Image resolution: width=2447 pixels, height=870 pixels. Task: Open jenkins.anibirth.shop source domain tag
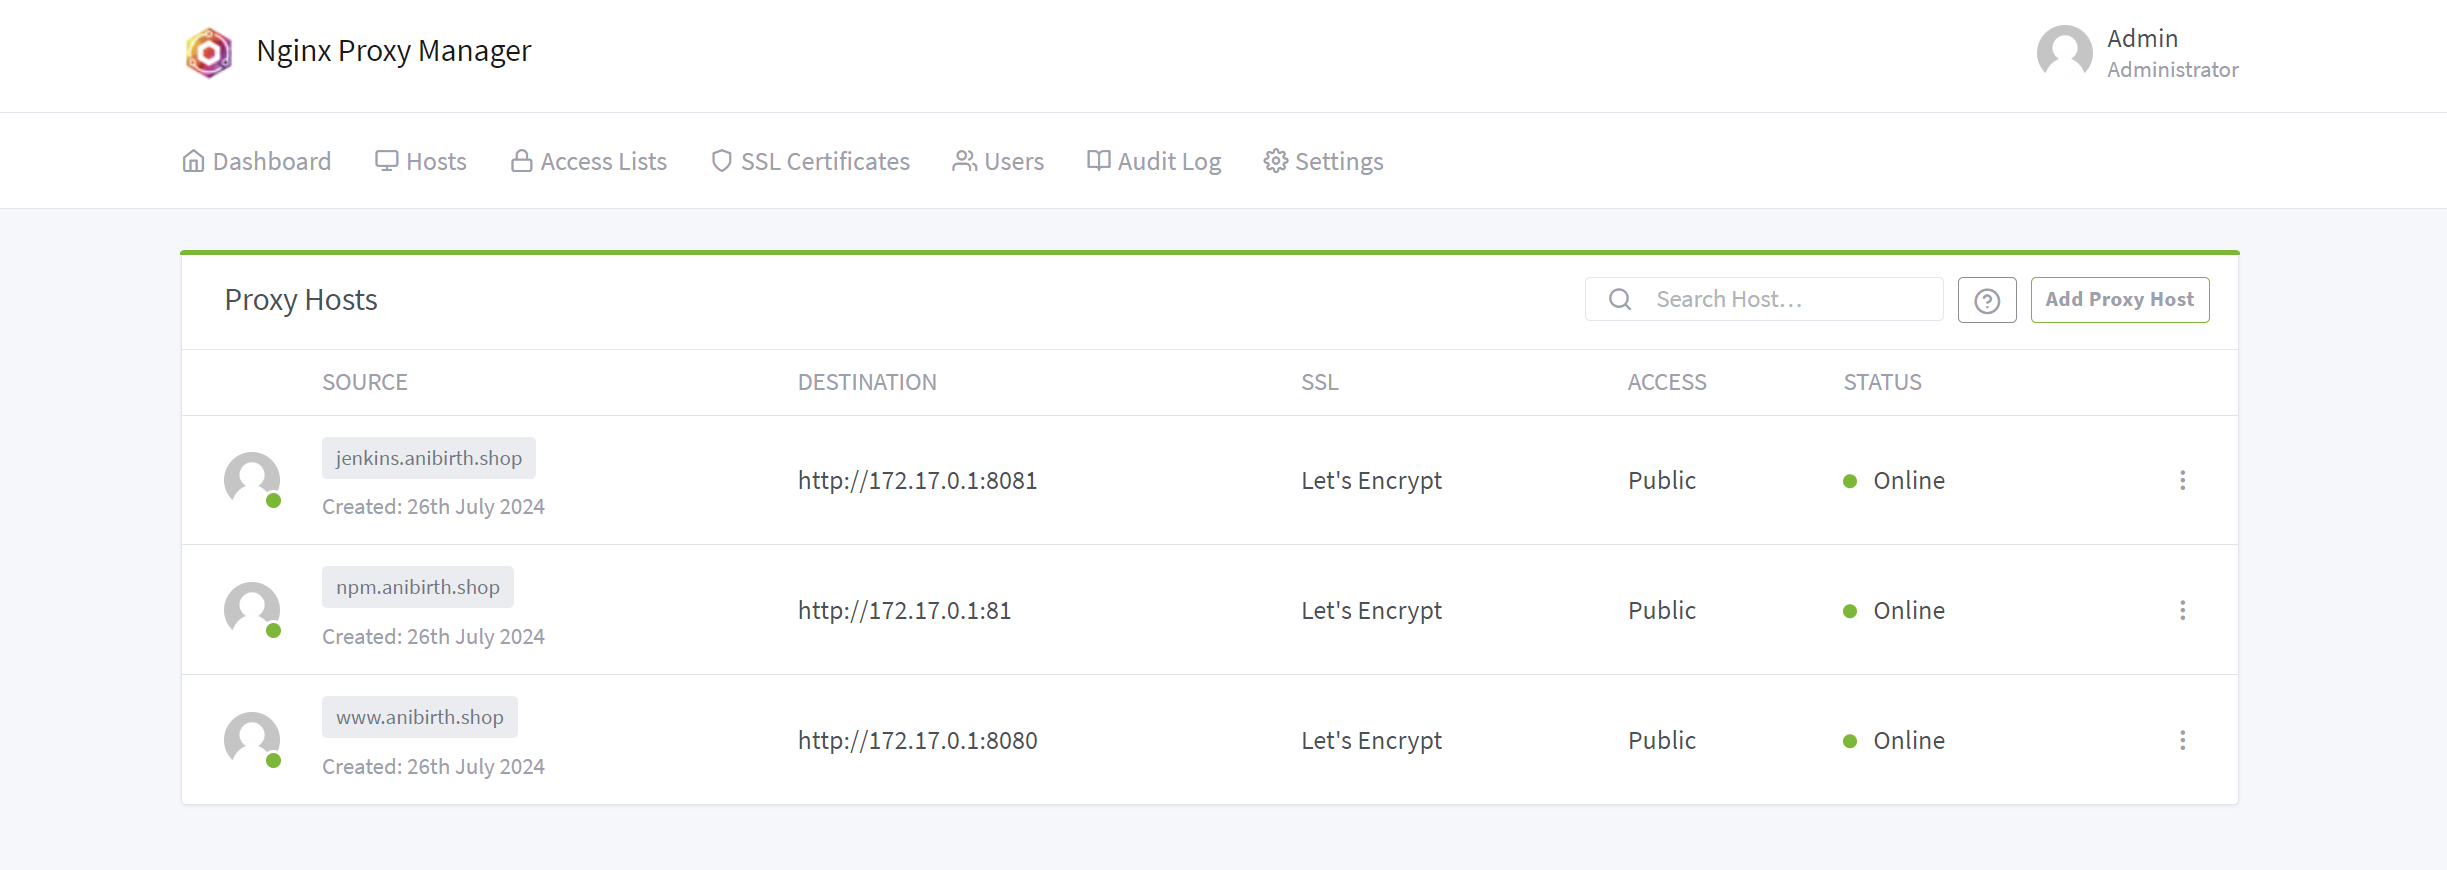[429, 458]
